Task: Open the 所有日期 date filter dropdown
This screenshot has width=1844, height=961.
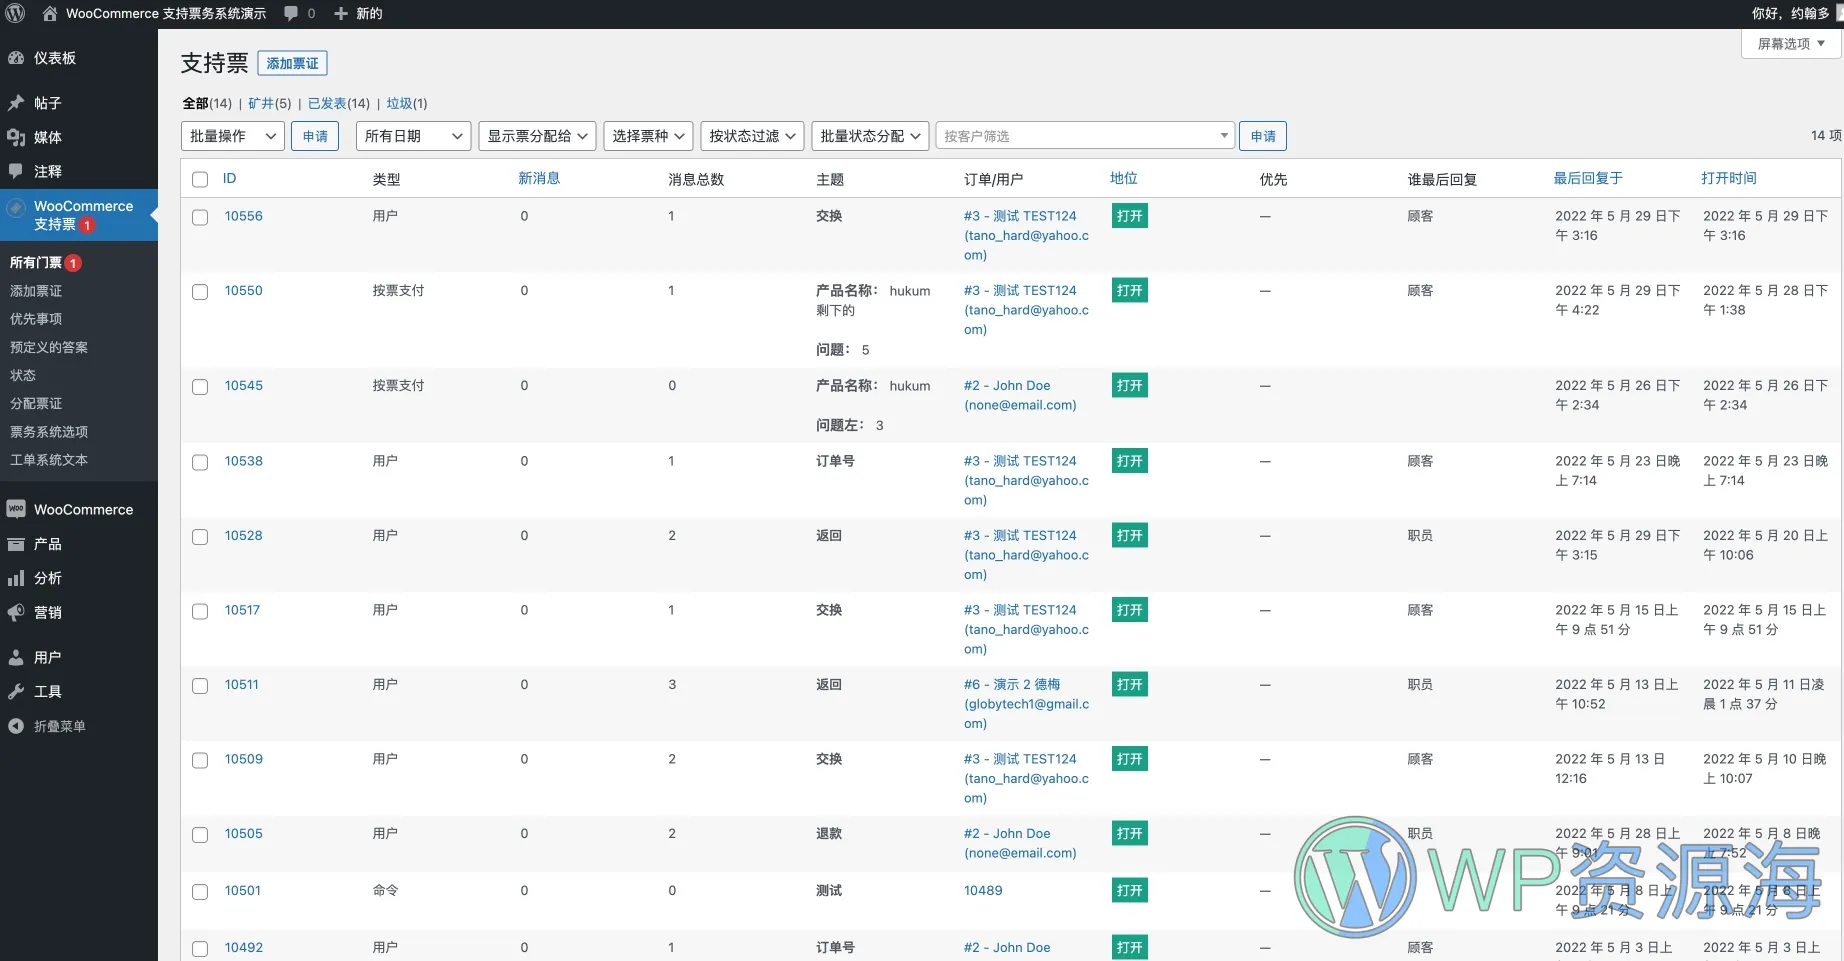Action: [413, 136]
